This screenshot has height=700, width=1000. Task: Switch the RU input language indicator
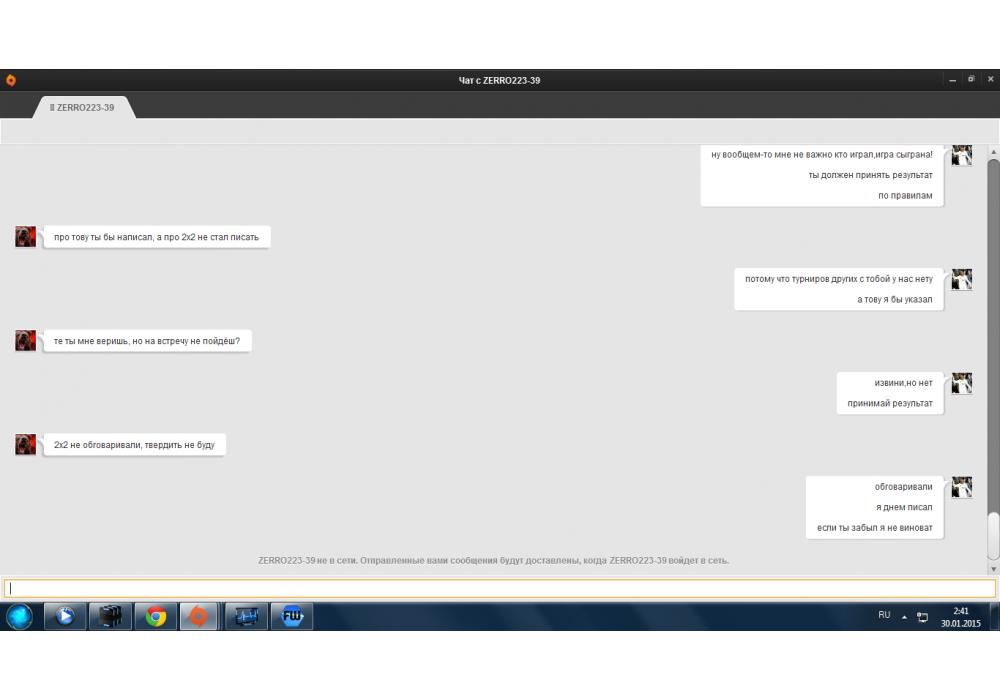(884, 615)
